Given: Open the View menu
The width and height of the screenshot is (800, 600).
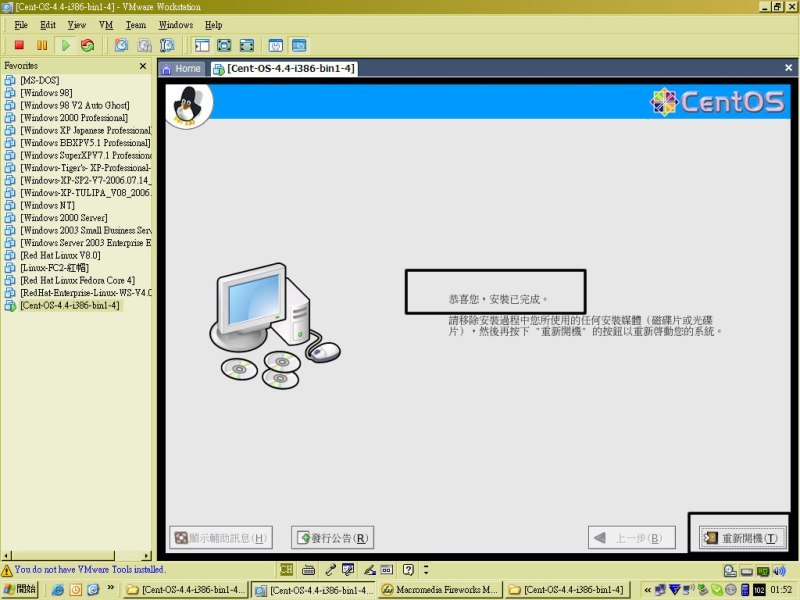Looking at the screenshot, I should coord(77,24).
